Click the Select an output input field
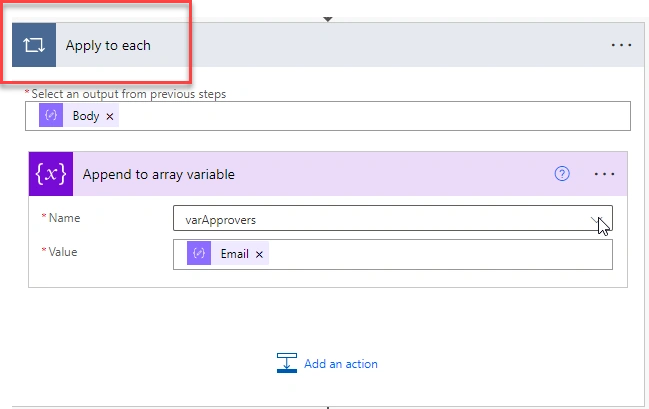This screenshot has height=409, width=649. [328, 116]
